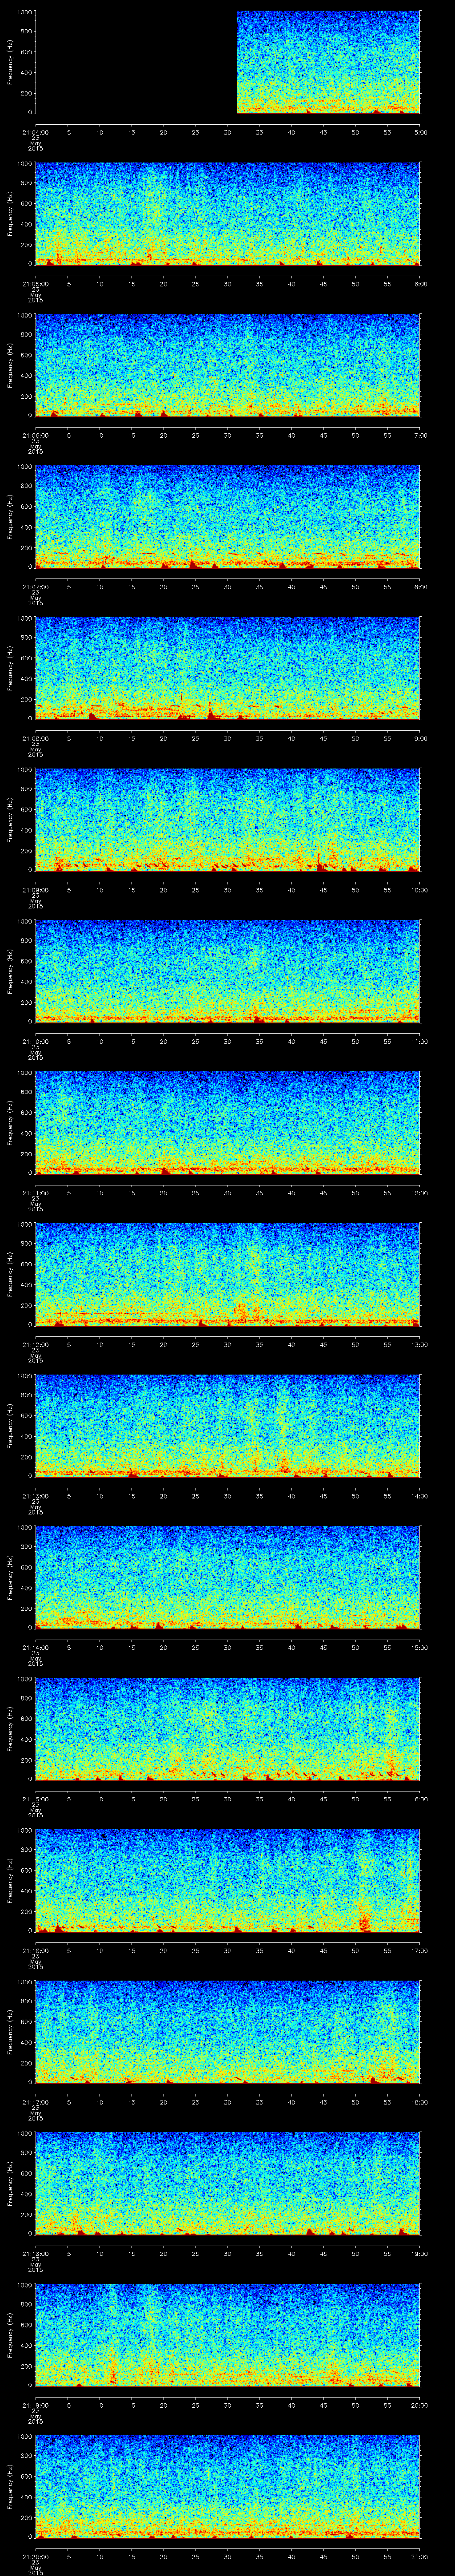Open the spectrogram panel starting at 21:06:00
The image size is (455, 2576).
click(x=228, y=365)
